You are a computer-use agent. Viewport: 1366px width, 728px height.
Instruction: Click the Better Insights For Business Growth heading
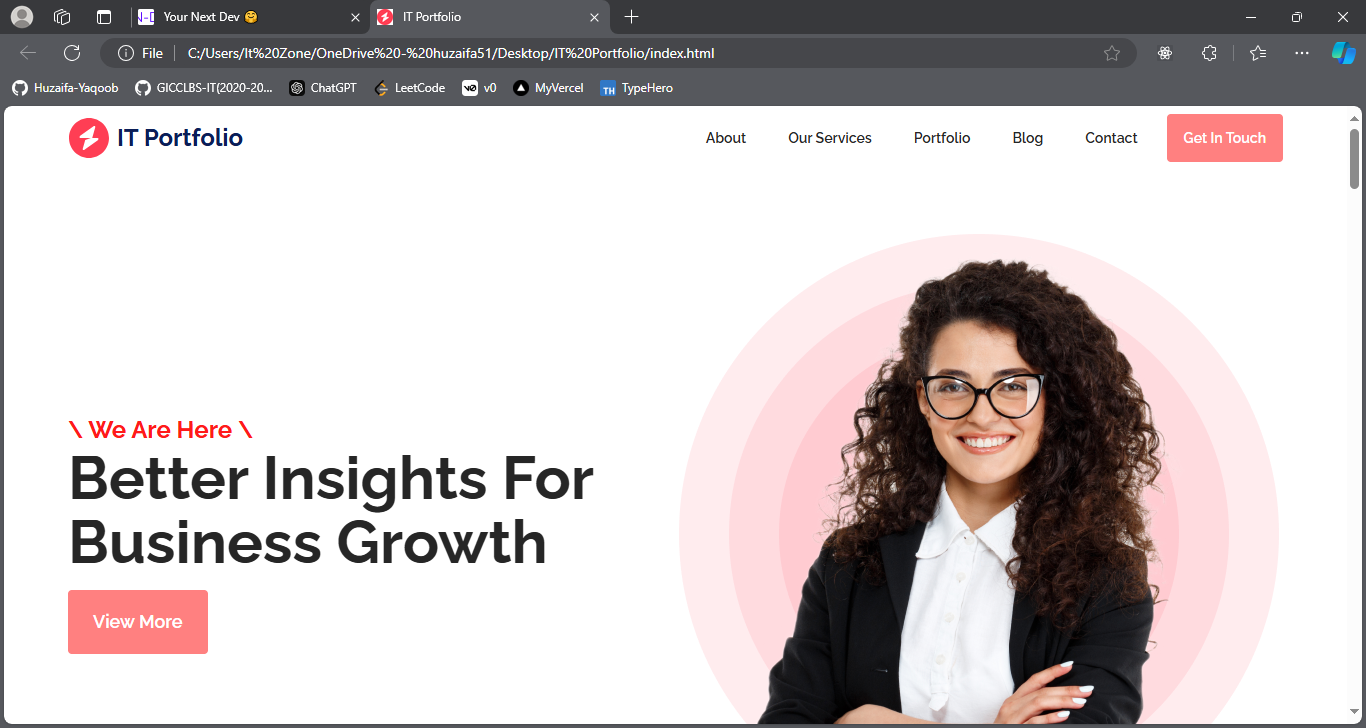(x=331, y=510)
